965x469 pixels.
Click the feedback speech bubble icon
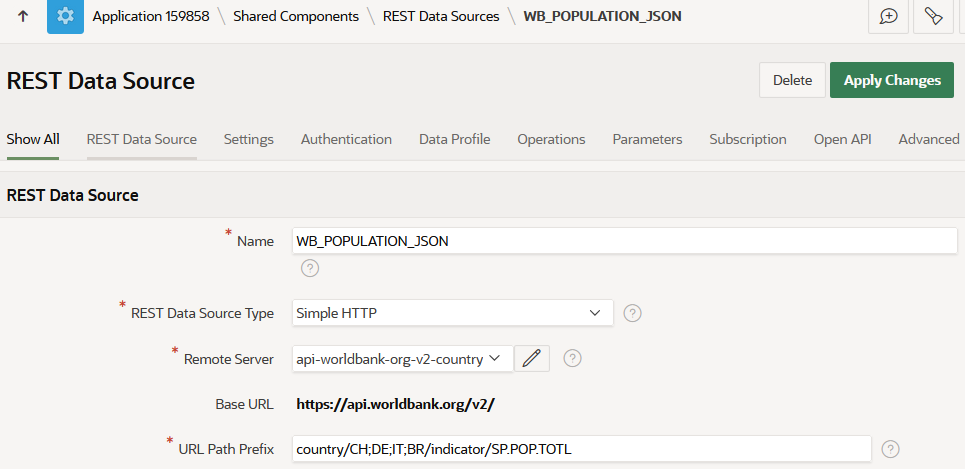tap(888, 16)
